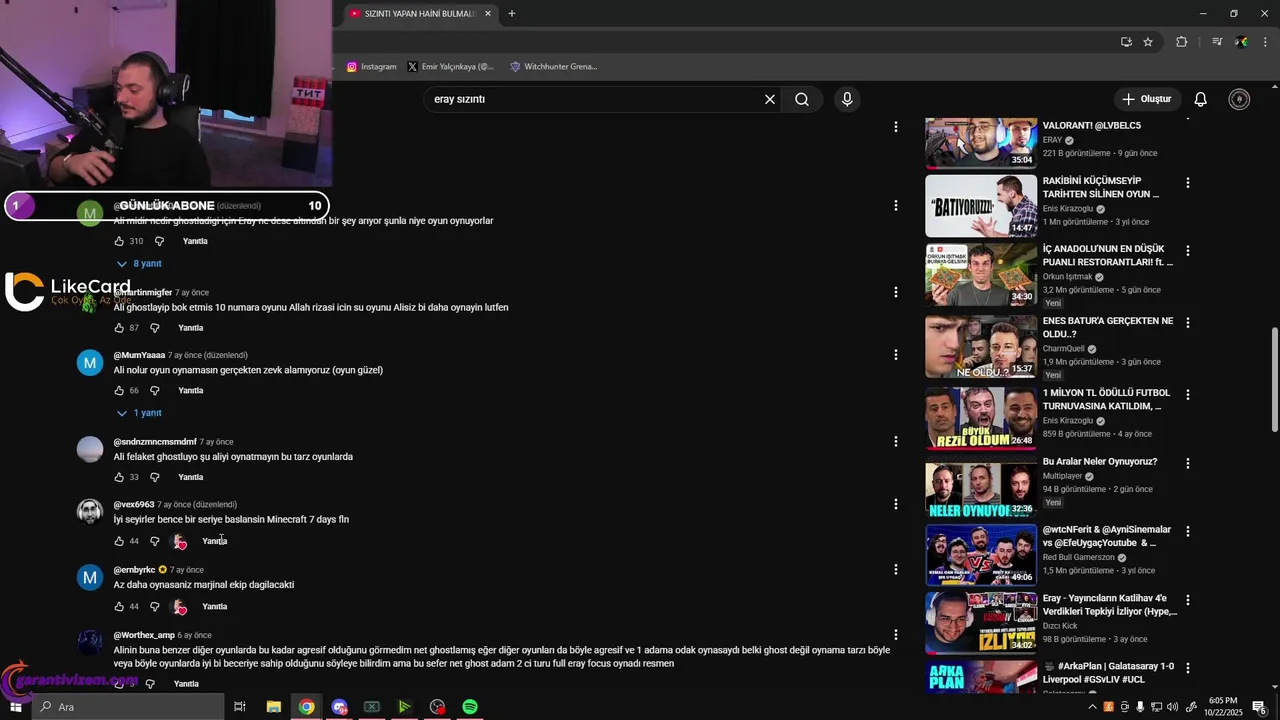Open three-dot menu for 'ENES BATUR'A GERÇEKTEN NE OLDU' video
The height and width of the screenshot is (720, 1280).
1188,323
